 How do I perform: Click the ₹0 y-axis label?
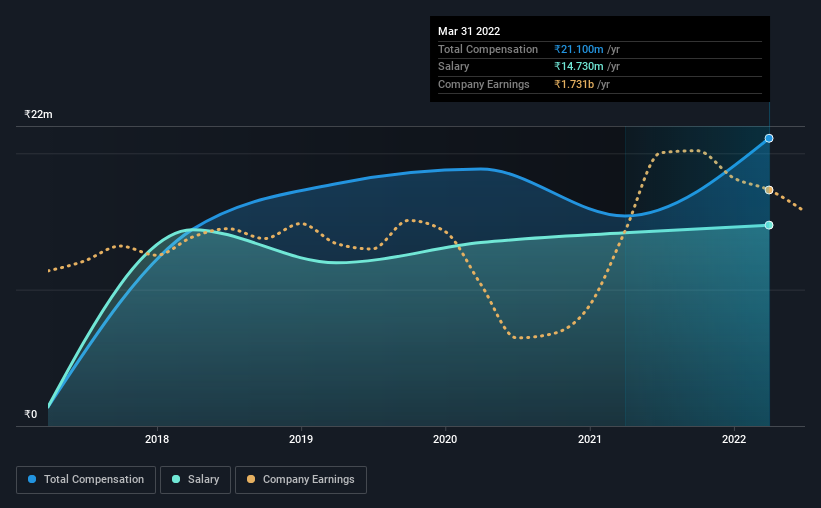pyautogui.click(x=30, y=414)
